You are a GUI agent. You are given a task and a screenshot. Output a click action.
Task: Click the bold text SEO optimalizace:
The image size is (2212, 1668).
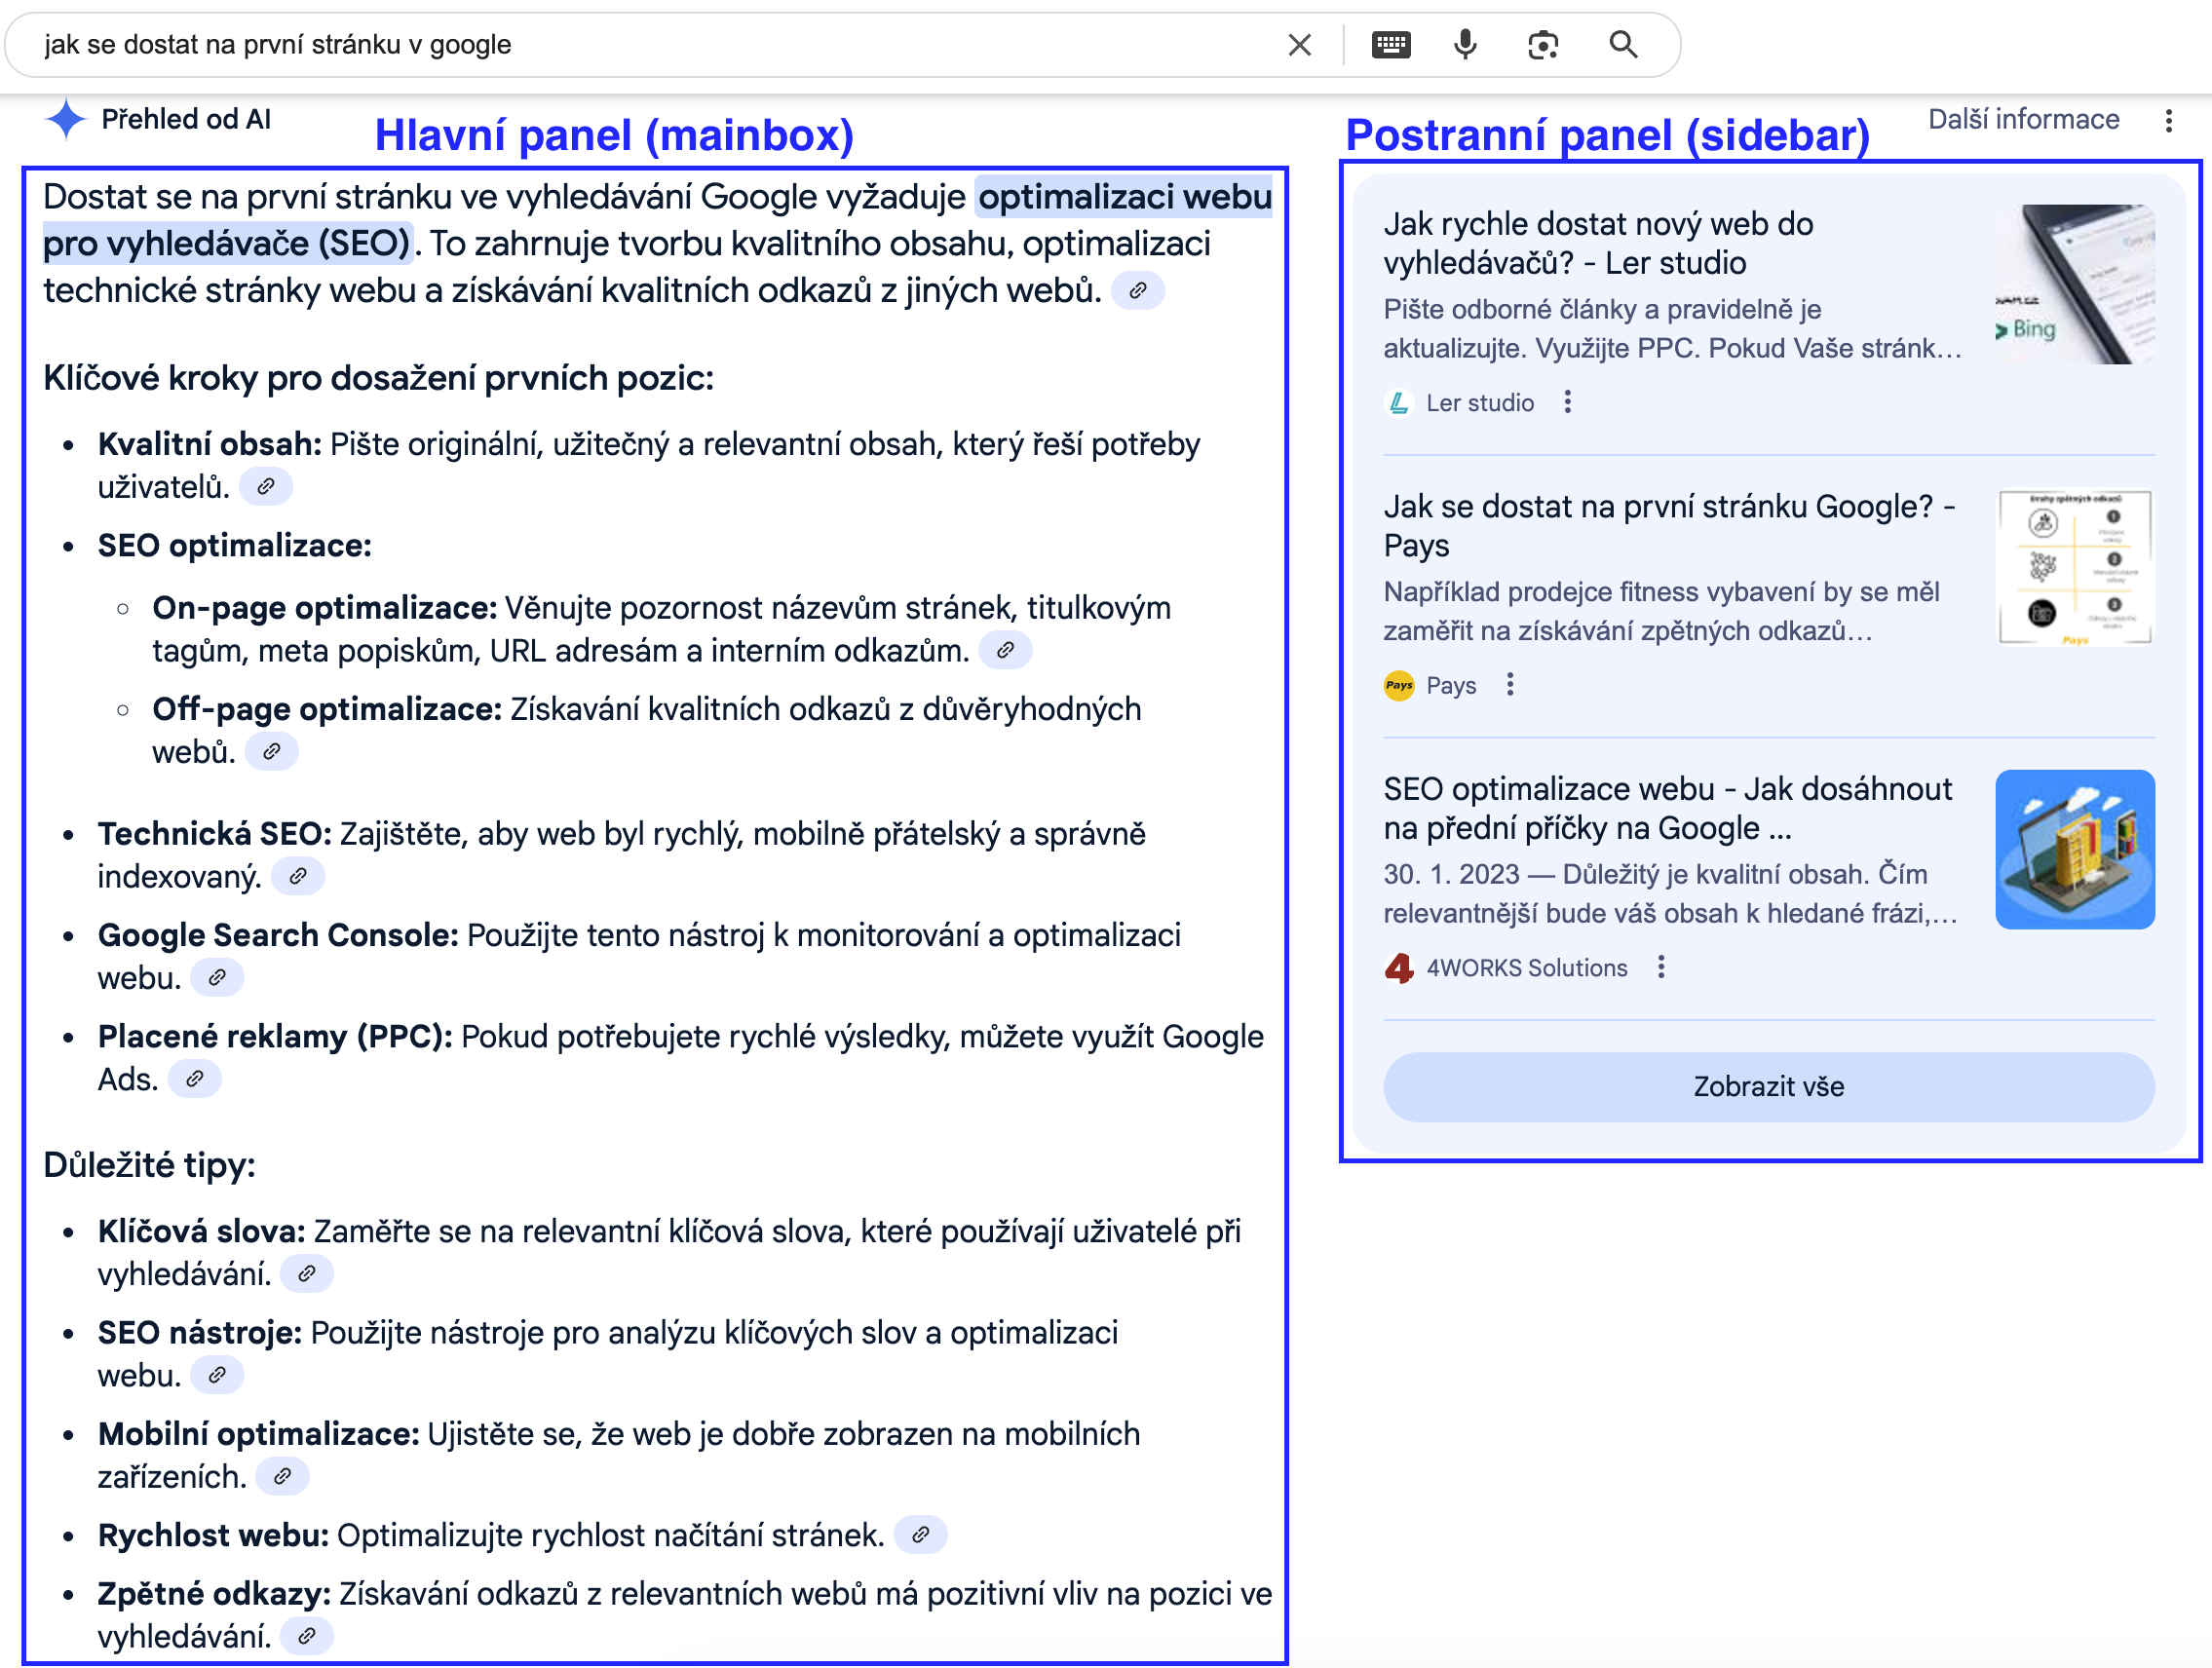pyautogui.click(x=234, y=546)
